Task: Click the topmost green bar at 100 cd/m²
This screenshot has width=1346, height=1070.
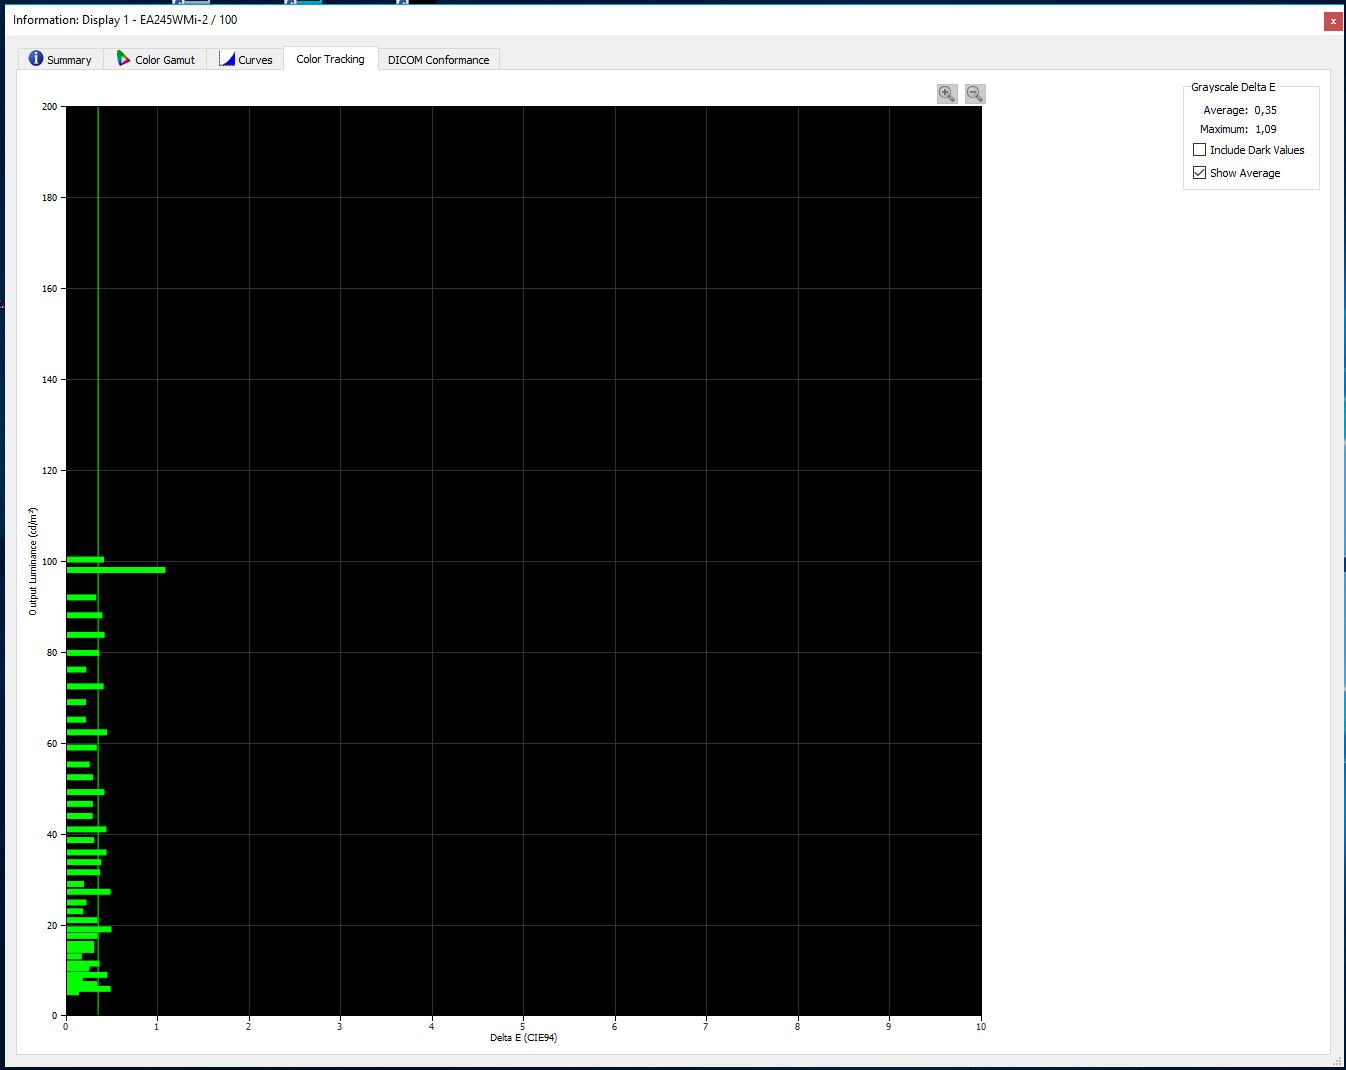Action: tap(85, 560)
